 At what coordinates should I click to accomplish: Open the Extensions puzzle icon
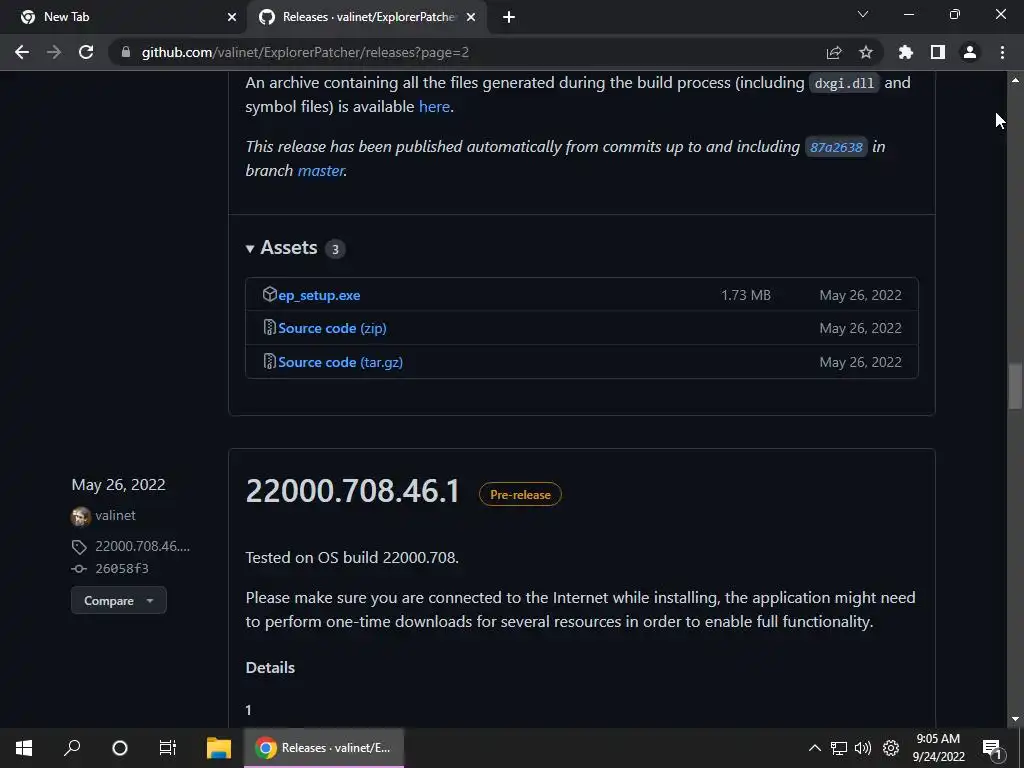point(906,52)
